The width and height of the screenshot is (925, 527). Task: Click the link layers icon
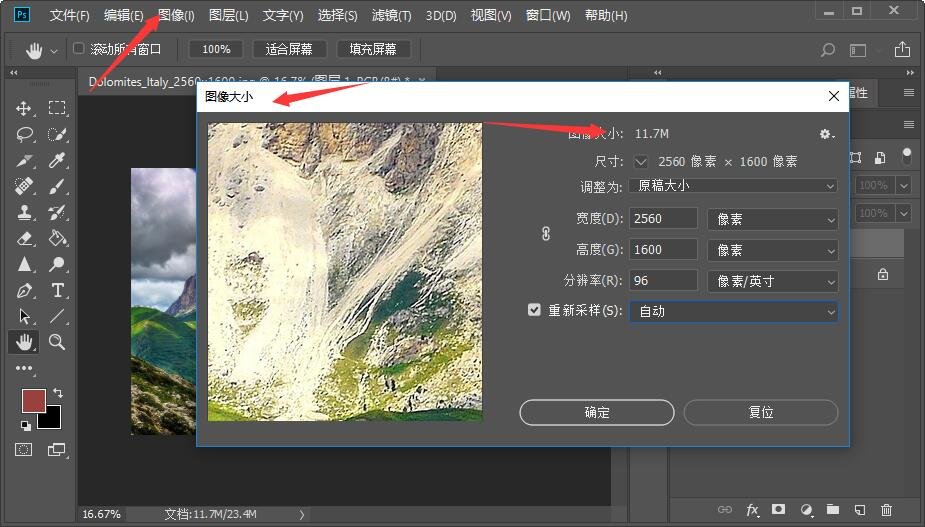click(724, 510)
